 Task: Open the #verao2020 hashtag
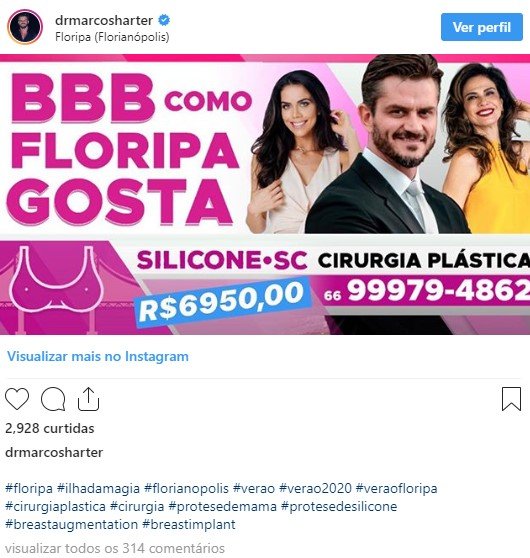[315, 488]
